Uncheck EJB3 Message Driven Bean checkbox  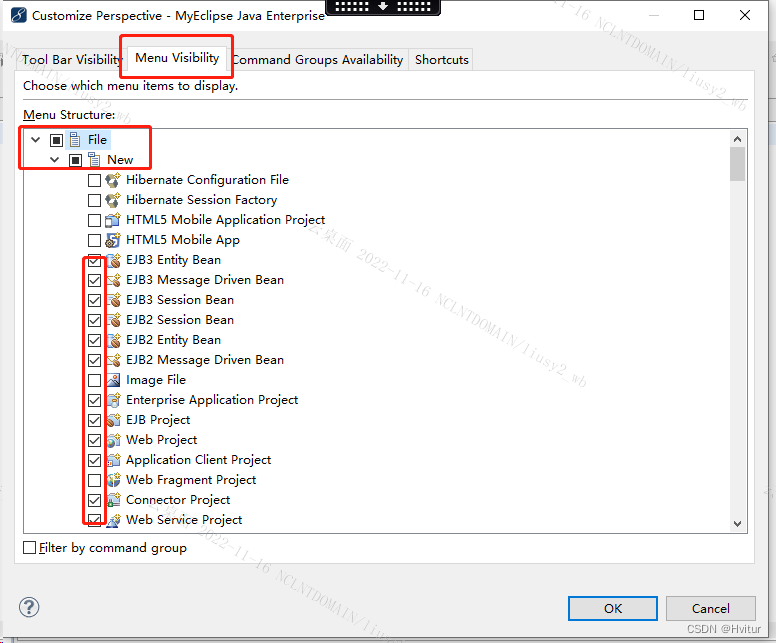click(94, 280)
